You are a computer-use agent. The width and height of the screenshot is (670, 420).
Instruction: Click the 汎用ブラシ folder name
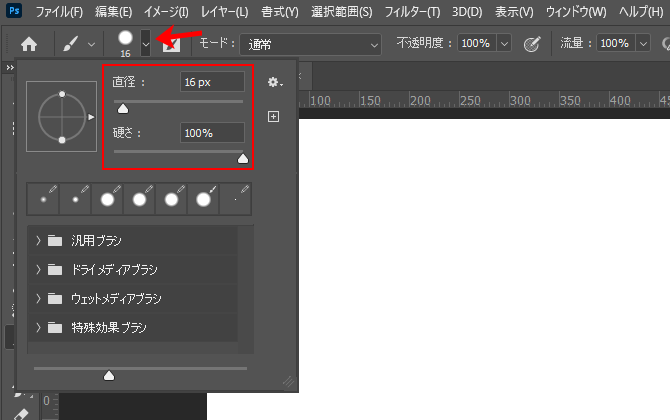point(97,241)
